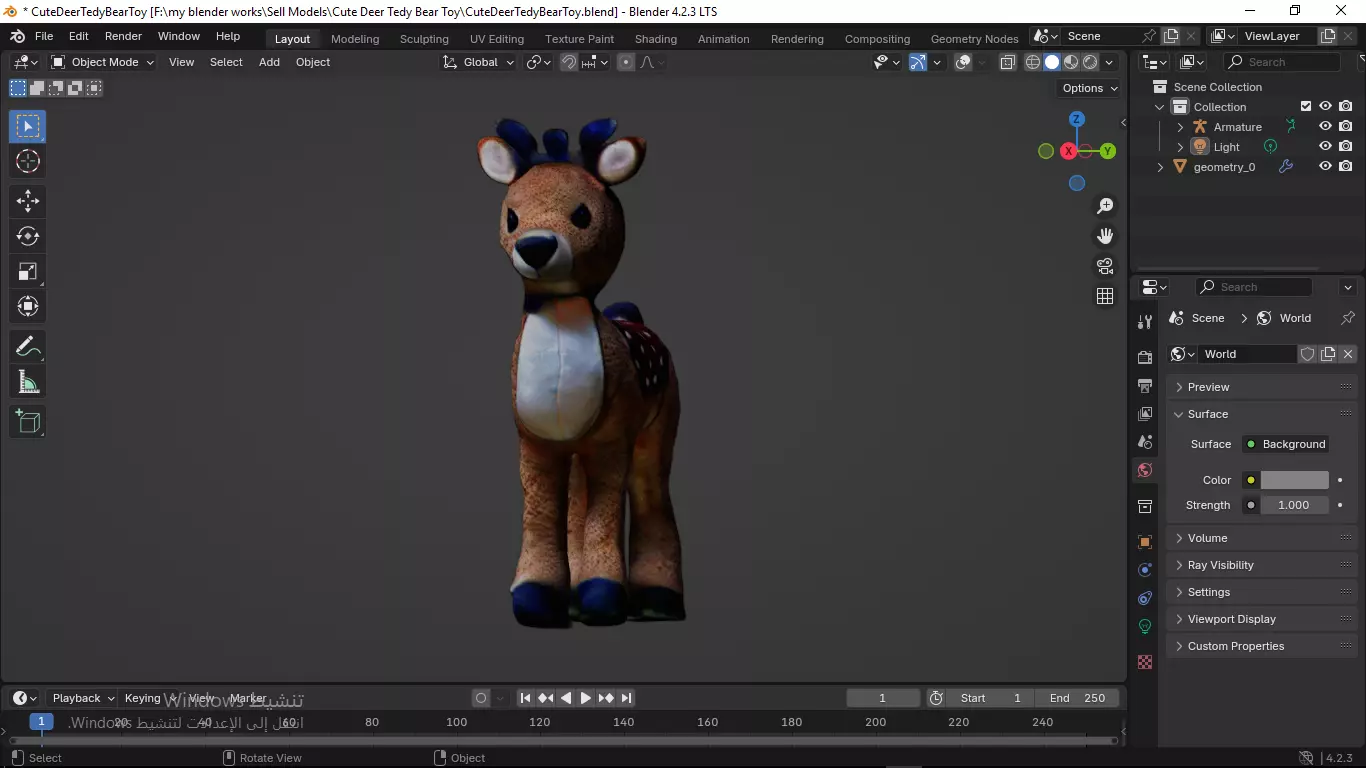This screenshot has height=768, width=1366.
Task: Uncheck Collection exclude checkbox
Action: (1305, 107)
